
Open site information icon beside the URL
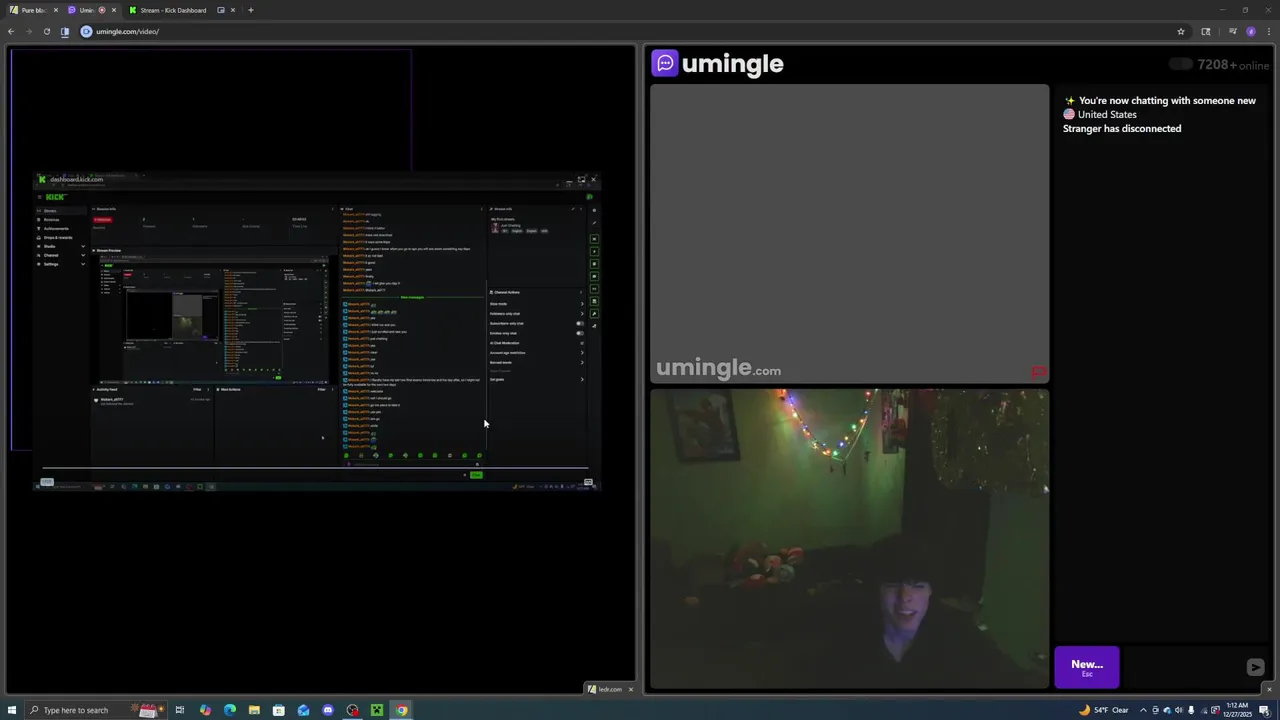pyautogui.click(x=86, y=31)
